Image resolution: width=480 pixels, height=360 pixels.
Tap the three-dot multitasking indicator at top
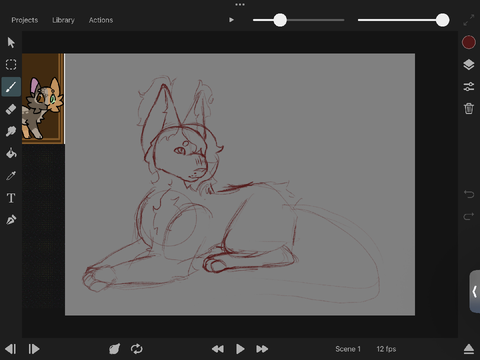240,5
